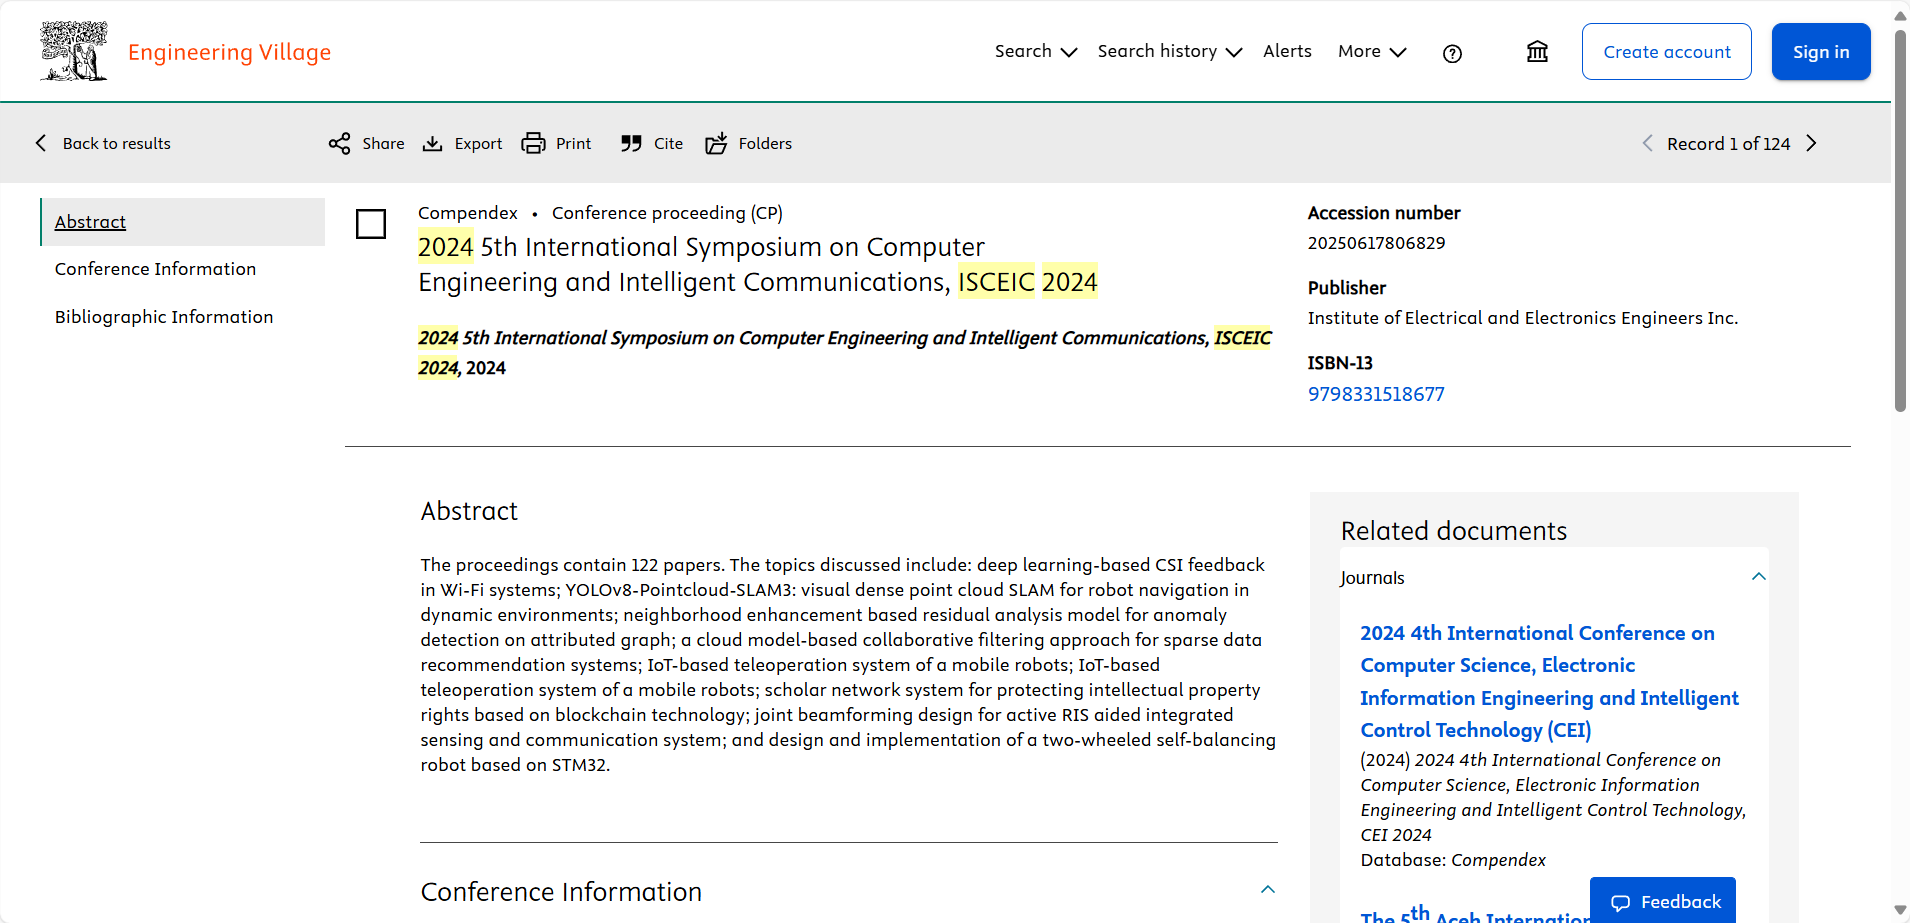
Task: Click the Back to results text
Action: [x=117, y=144]
